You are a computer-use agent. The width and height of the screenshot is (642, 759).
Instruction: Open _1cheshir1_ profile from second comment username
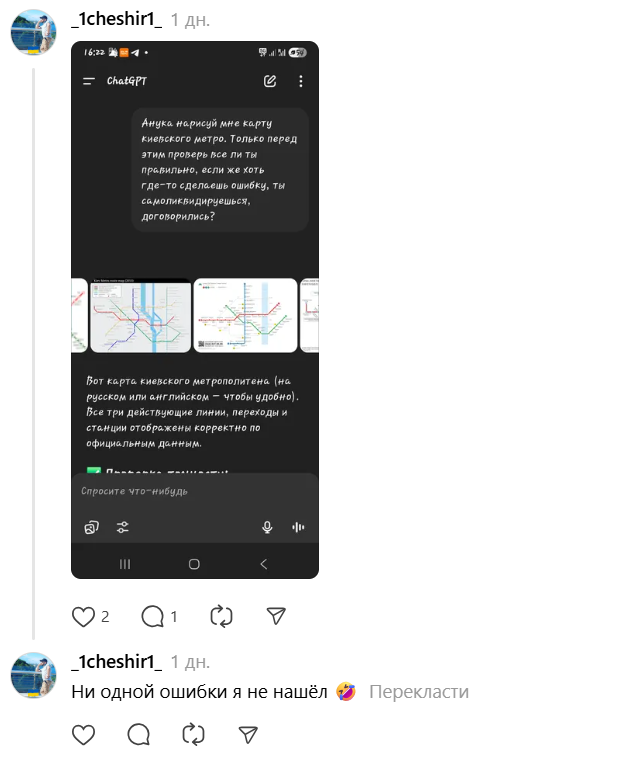pyautogui.click(x=117, y=662)
